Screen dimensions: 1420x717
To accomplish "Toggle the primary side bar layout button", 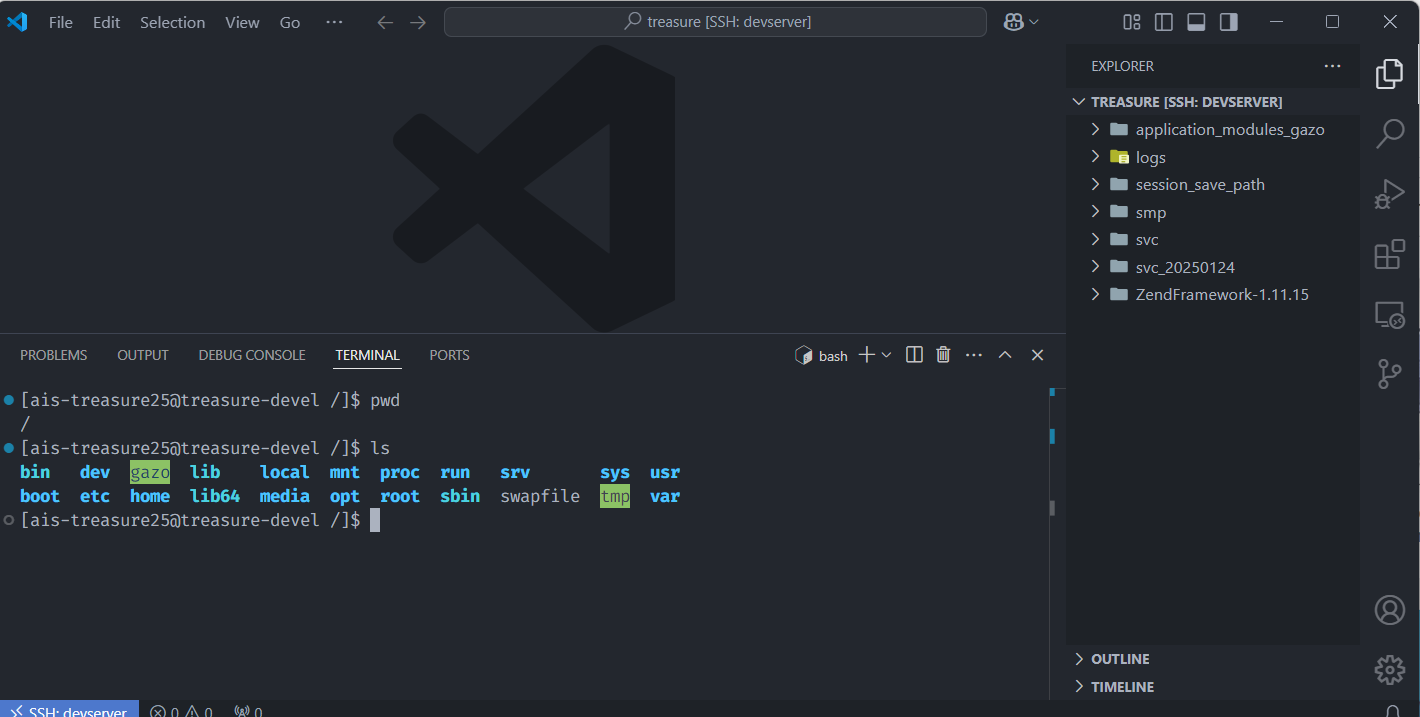I will coord(1164,22).
